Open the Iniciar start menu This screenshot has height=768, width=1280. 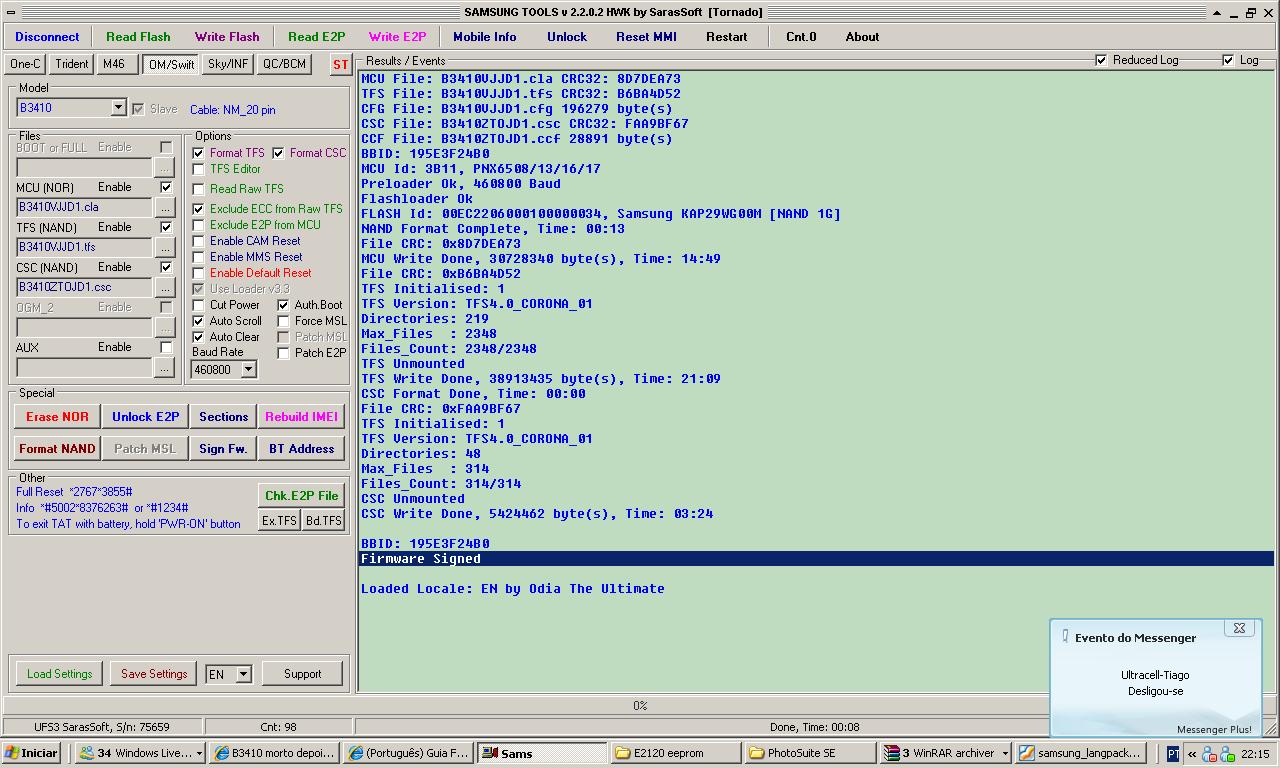tap(32, 753)
